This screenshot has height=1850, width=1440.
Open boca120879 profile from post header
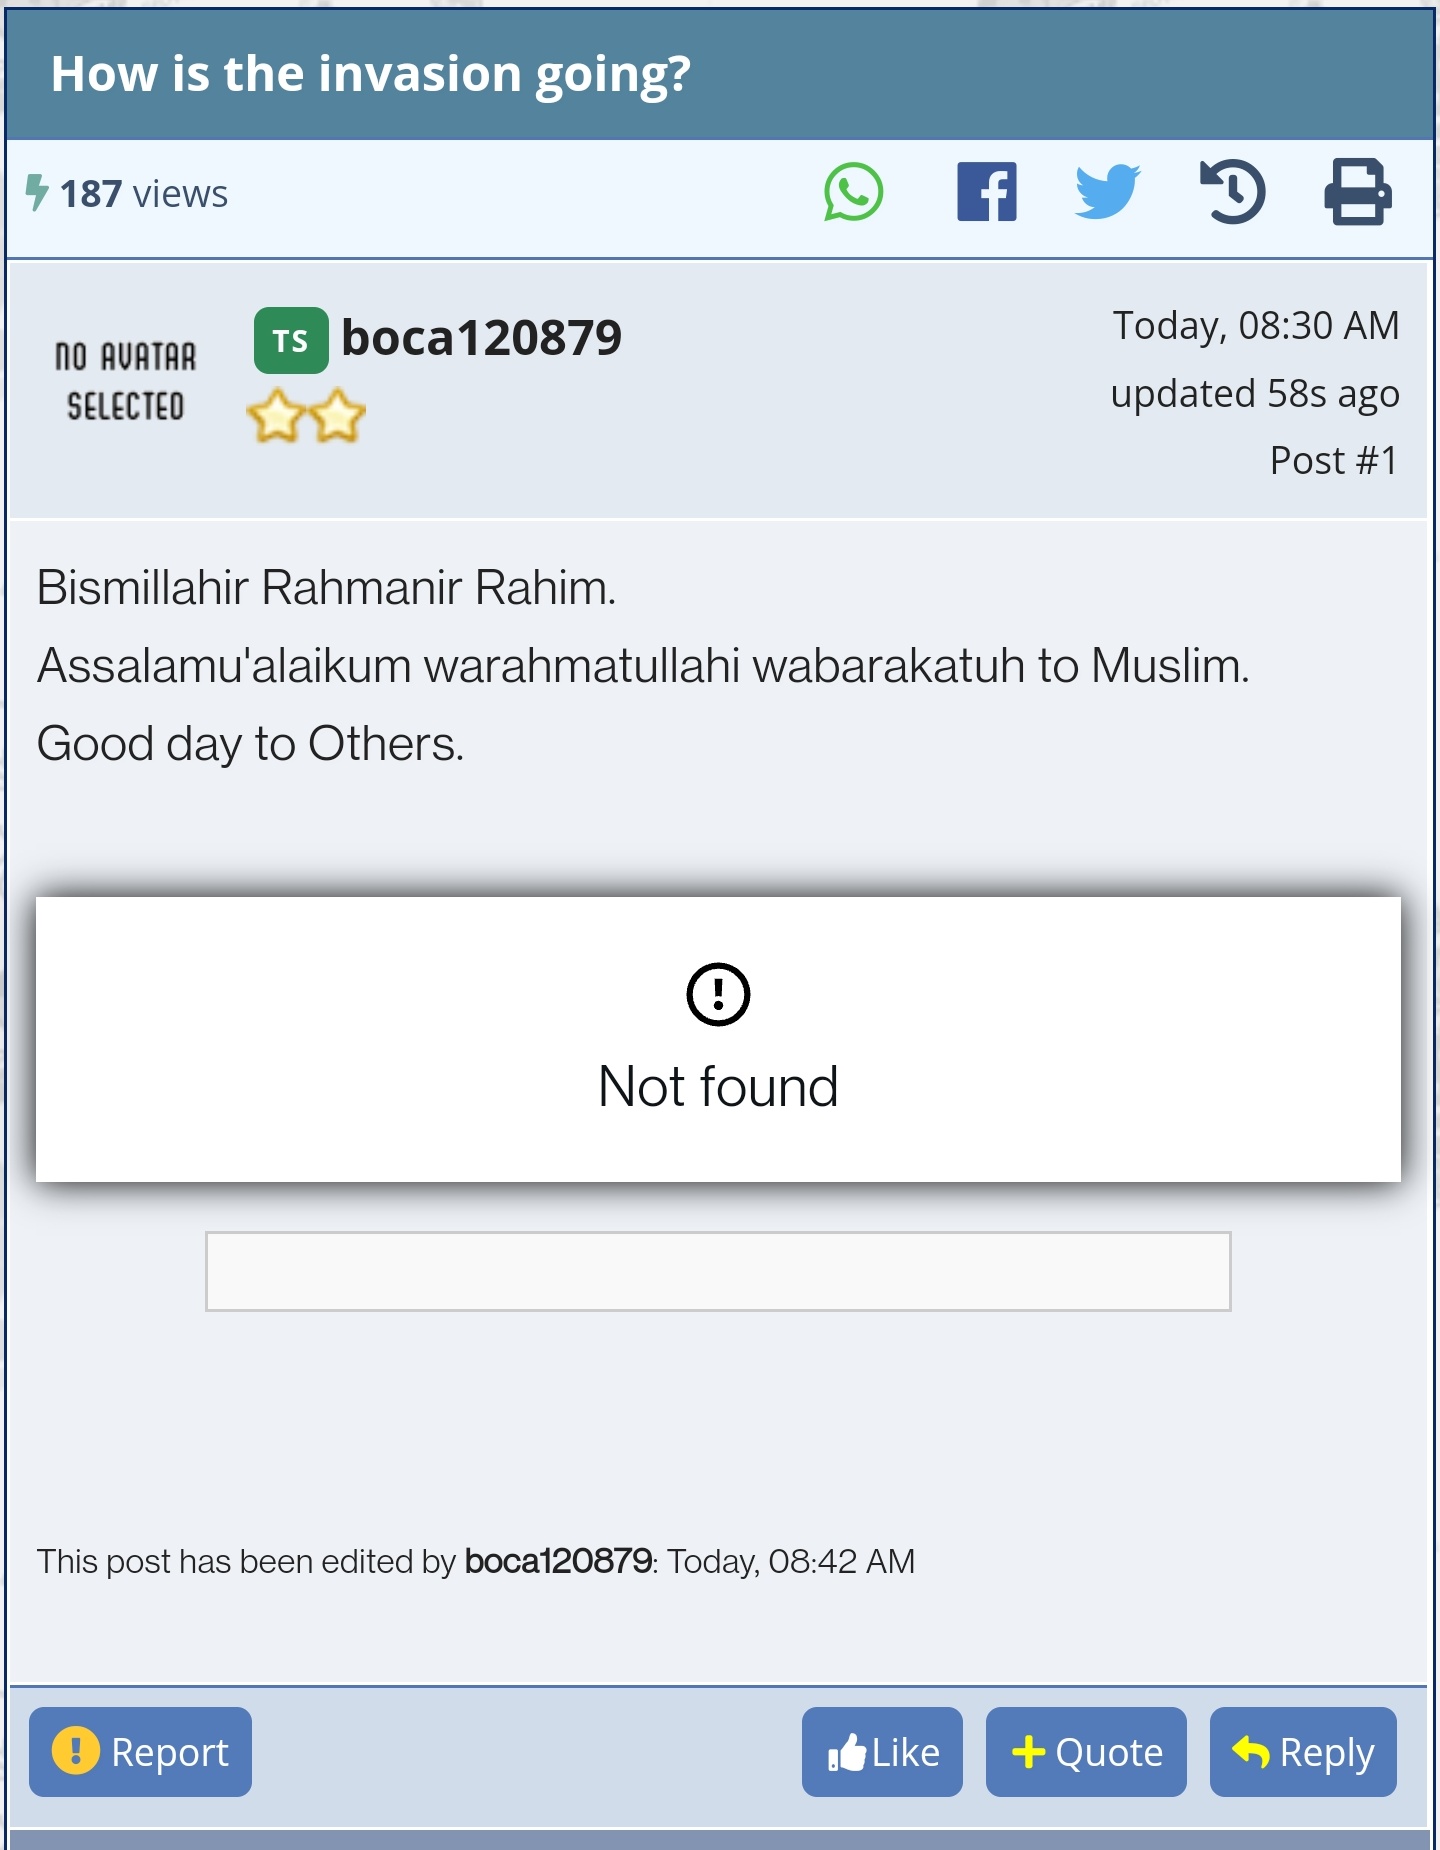481,338
